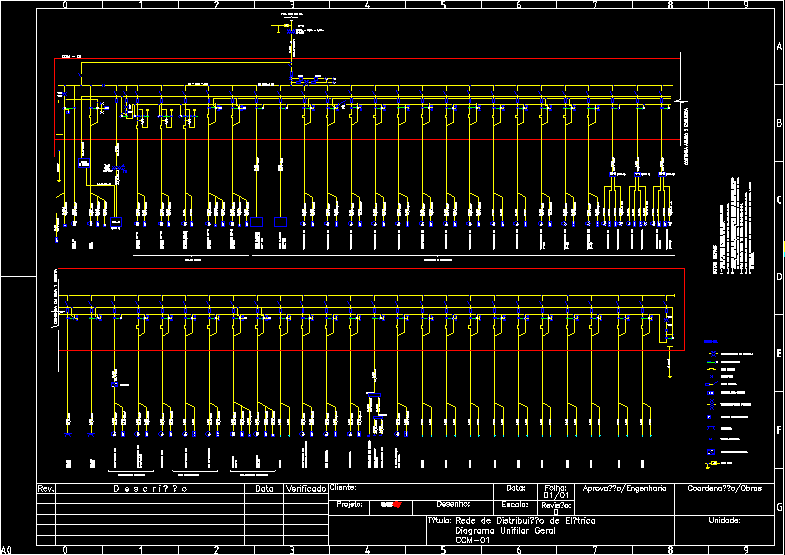Pick the blue box with two squares legend symbol
Screen dimensions: 785x555
point(710,393)
